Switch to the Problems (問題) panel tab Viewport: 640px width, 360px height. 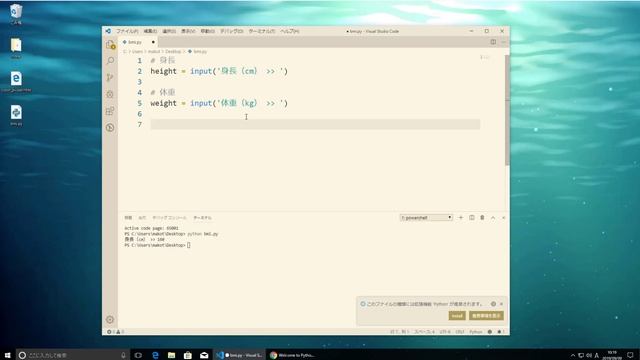128,218
